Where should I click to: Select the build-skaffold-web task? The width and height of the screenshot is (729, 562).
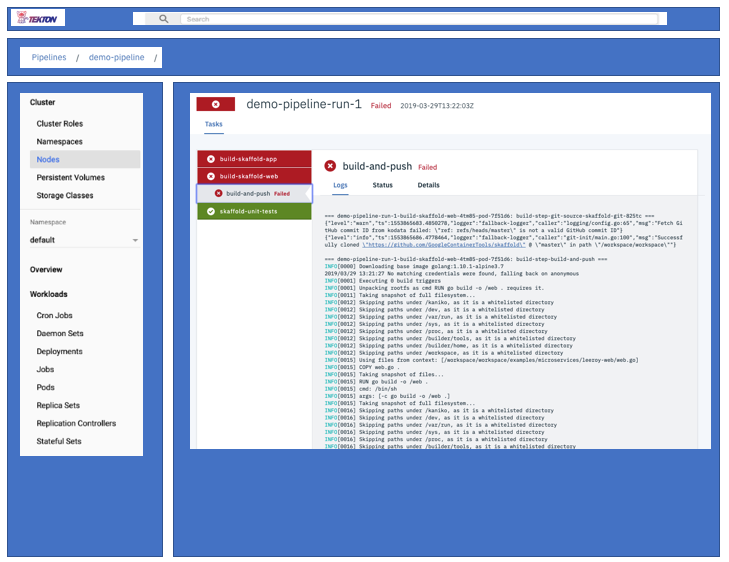(x=254, y=176)
